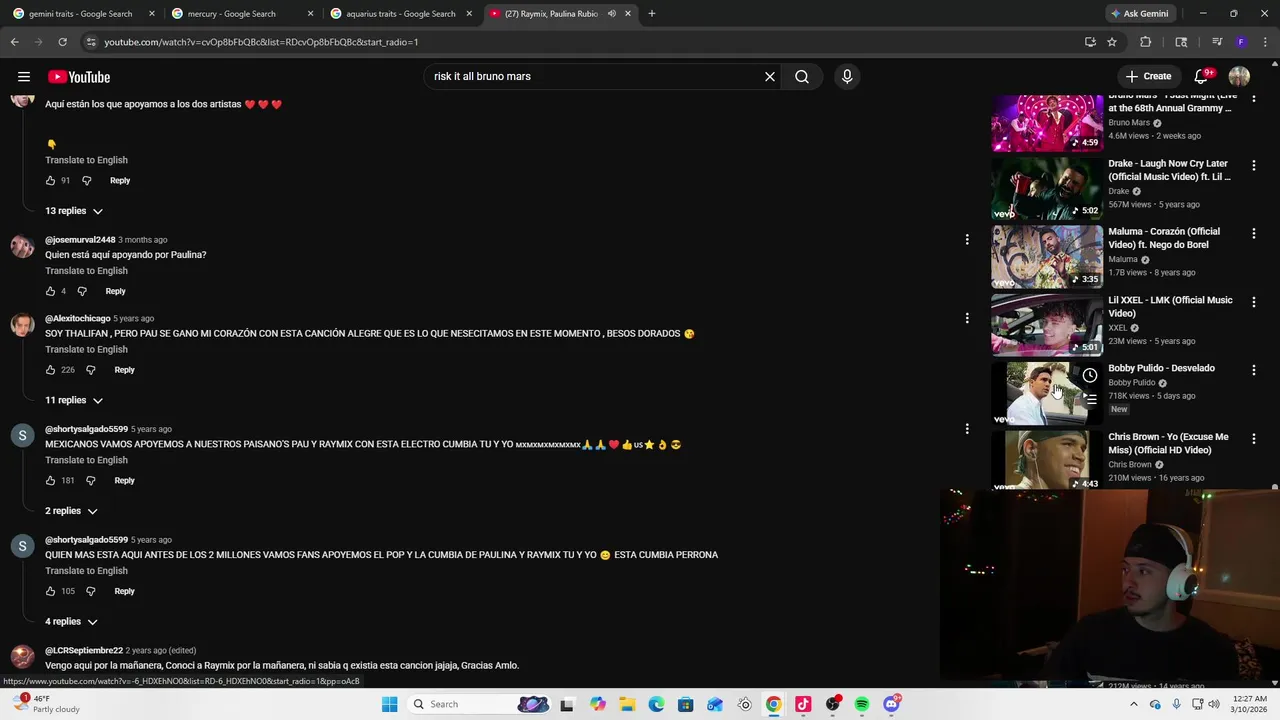
Task: Open three-dot menu for Maluma Corazón video
Action: (x=1253, y=233)
